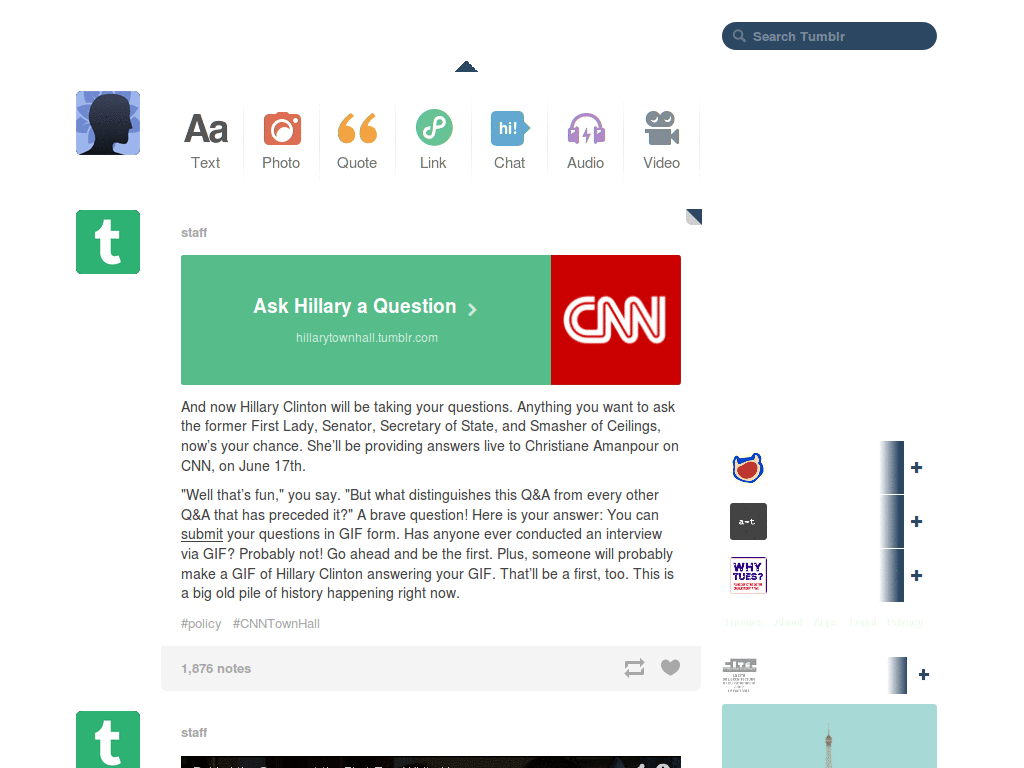Open your profile avatar with head silhouette
Image resolution: width=1024 pixels, height=768 pixels.
pos(108,123)
